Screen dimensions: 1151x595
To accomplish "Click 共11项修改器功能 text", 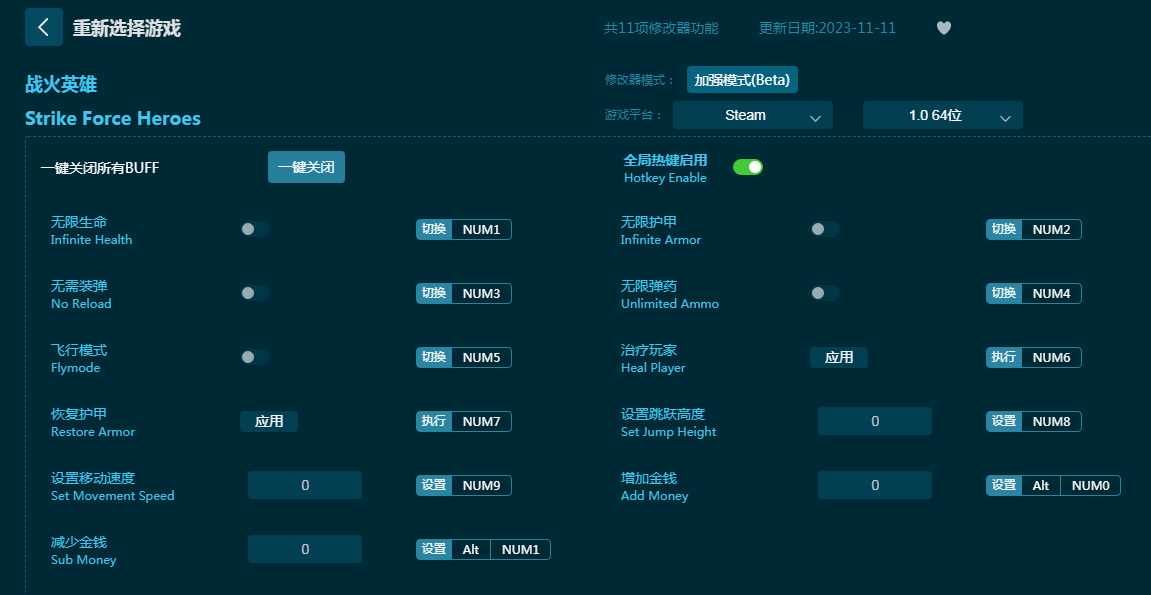I will pos(661,28).
